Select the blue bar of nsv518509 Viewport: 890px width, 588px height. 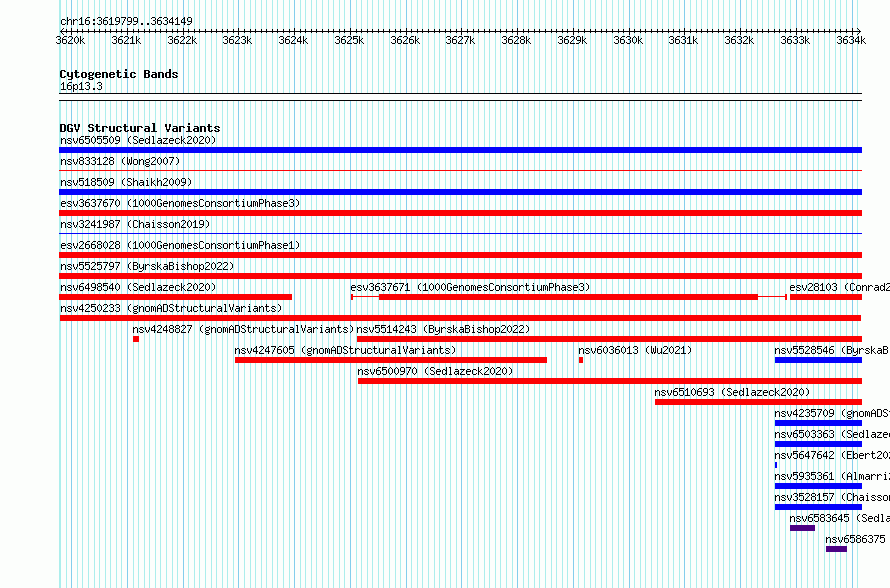(x=460, y=192)
